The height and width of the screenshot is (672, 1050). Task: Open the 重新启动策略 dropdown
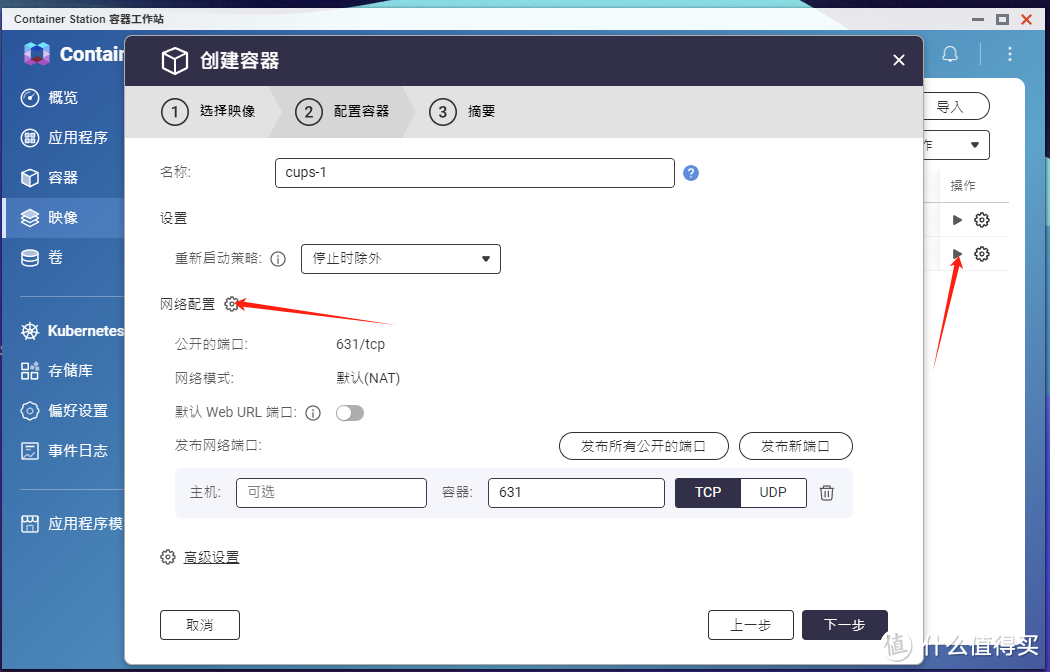tap(400, 258)
